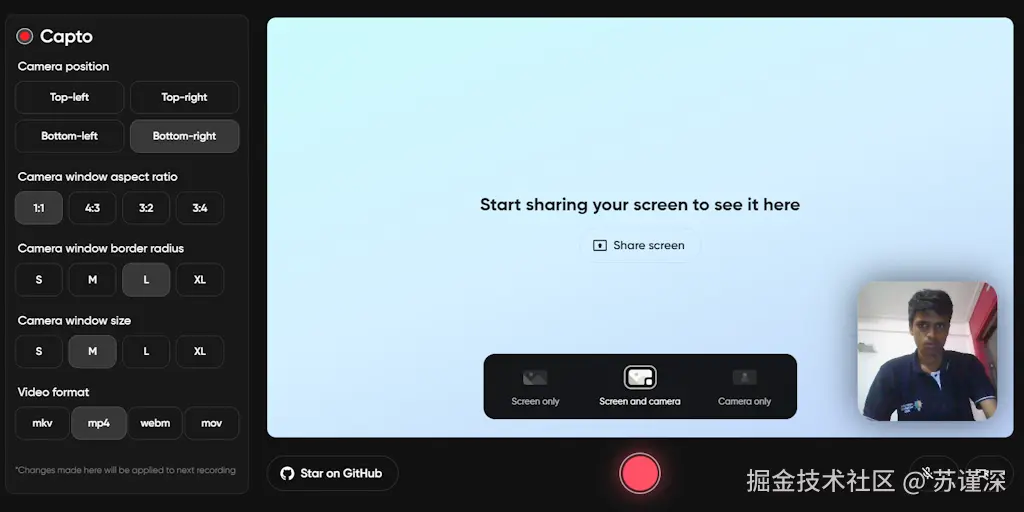The width and height of the screenshot is (1024, 512).
Task: Choose webm video format
Action: click(x=155, y=423)
